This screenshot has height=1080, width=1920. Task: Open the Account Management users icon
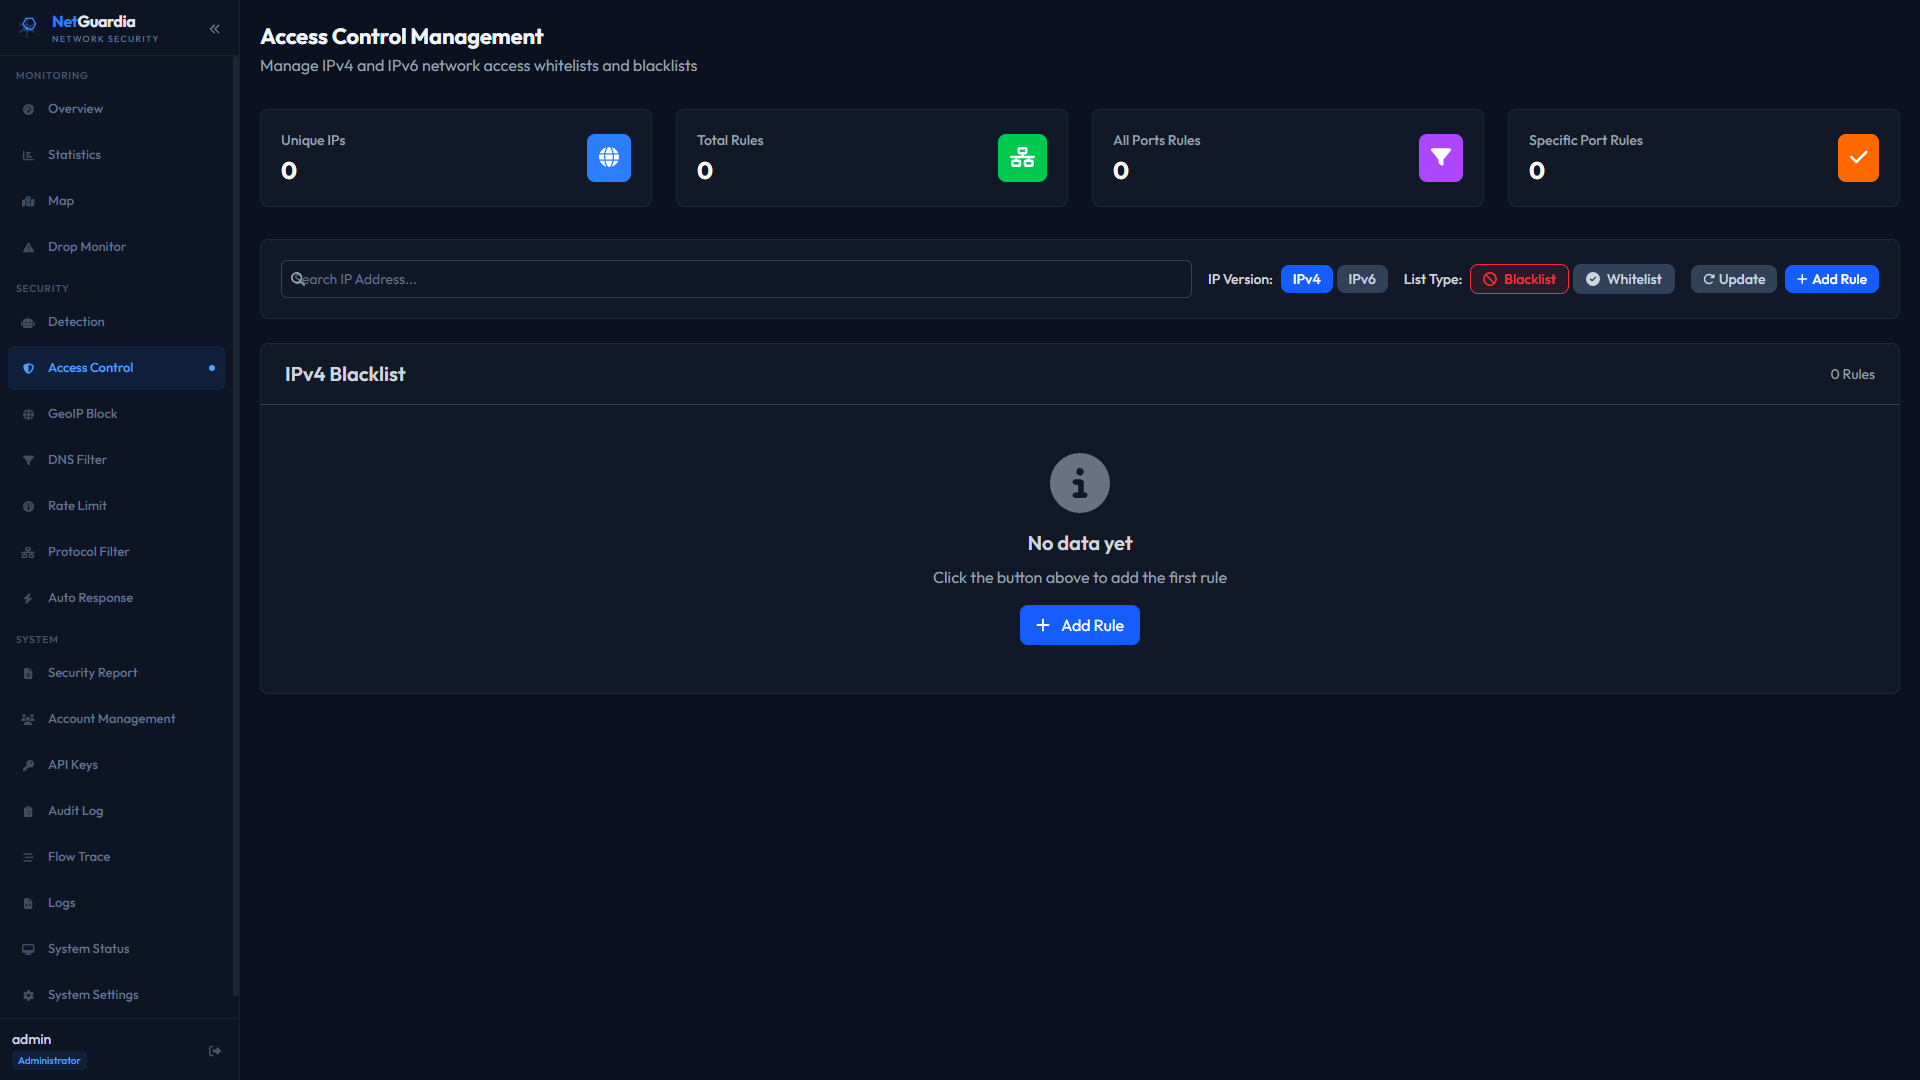28,720
